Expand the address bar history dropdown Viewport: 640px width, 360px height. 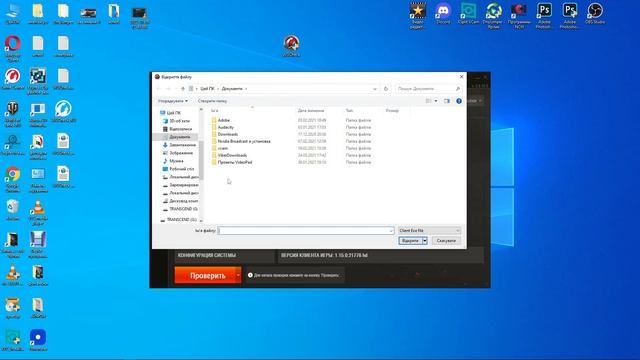375,89
